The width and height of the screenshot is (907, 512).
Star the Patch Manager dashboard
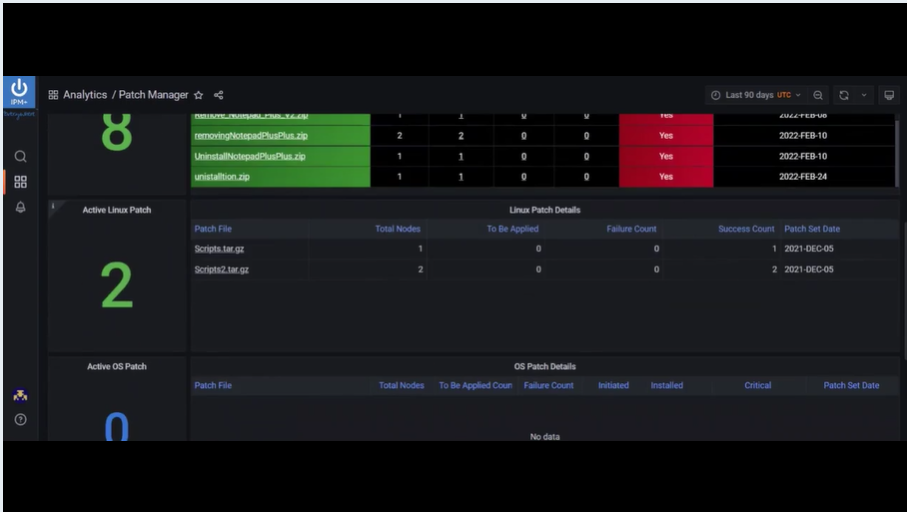click(x=198, y=95)
